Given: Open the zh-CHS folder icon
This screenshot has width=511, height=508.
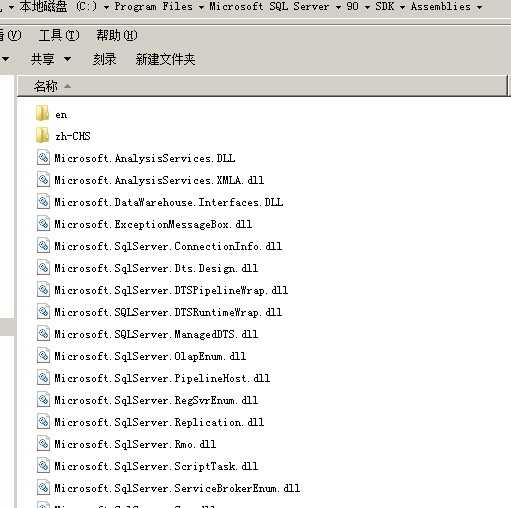Looking at the screenshot, I should 42,136.
